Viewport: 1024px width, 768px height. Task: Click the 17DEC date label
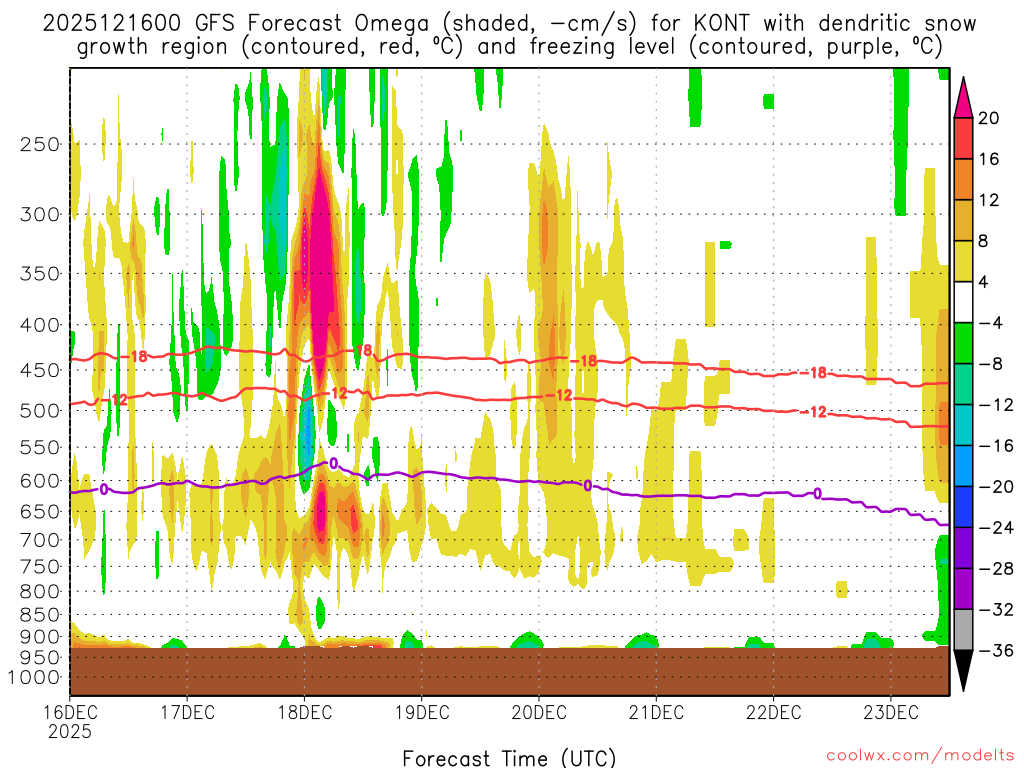tap(187, 712)
